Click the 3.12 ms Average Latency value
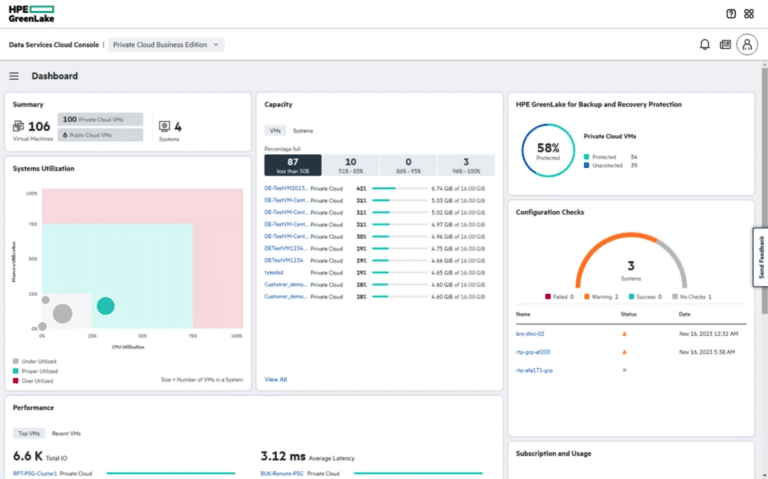This screenshot has width=768, height=479. (x=283, y=456)
